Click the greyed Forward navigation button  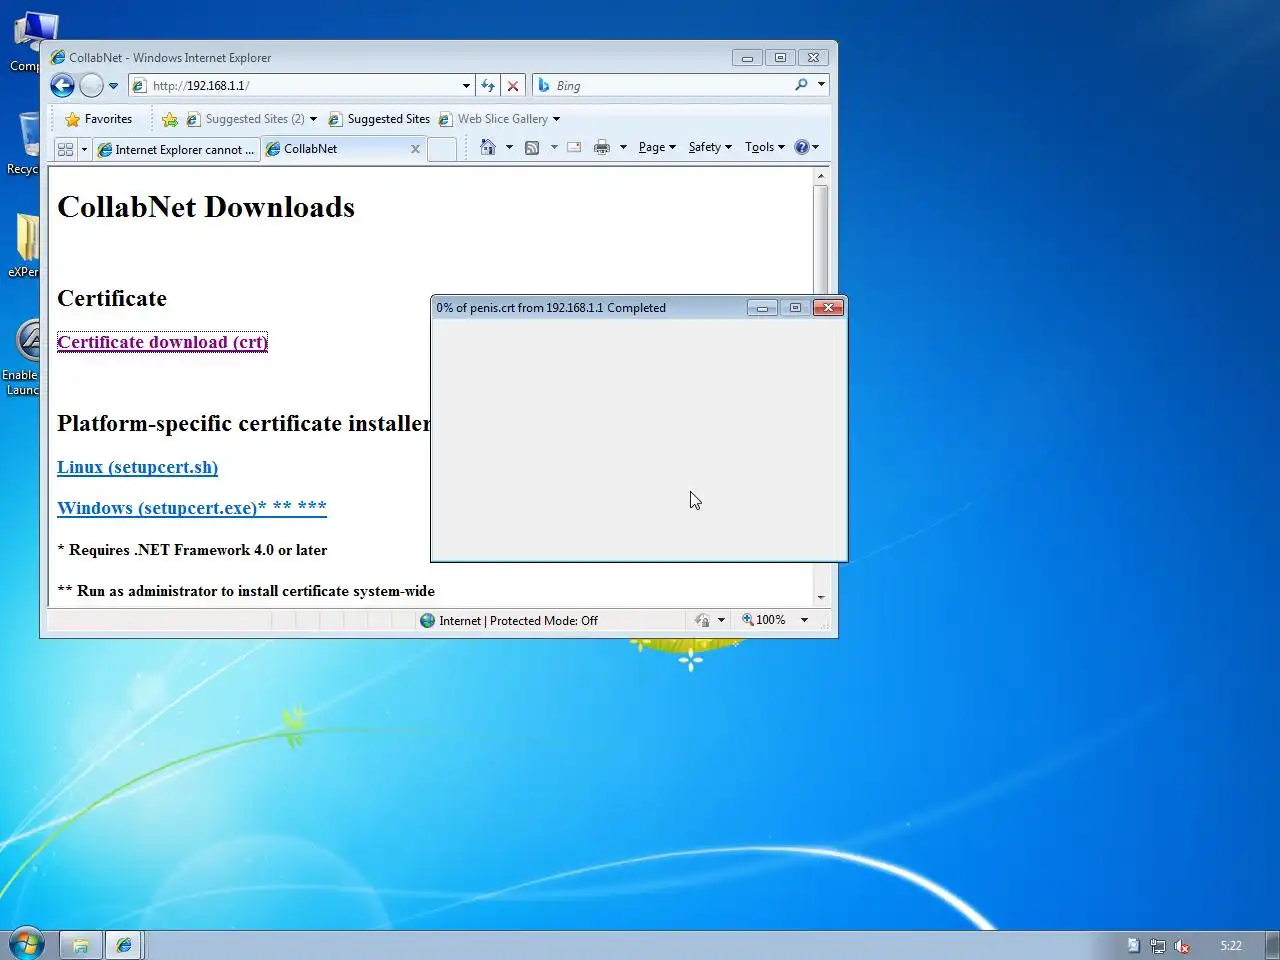click(91, 86)
